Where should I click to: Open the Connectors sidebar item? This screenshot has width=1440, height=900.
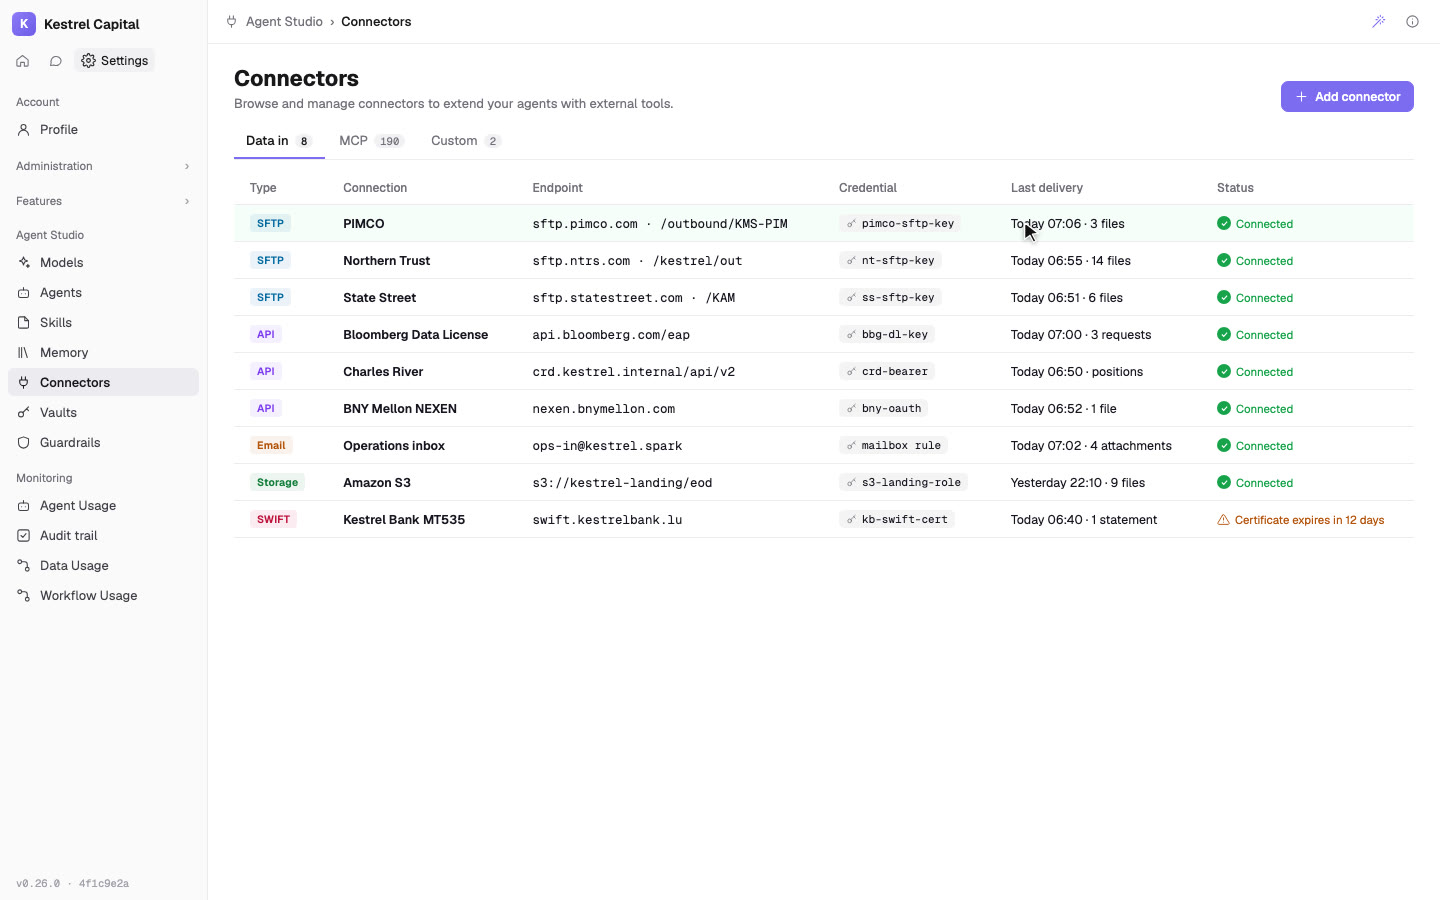[103, 383]
